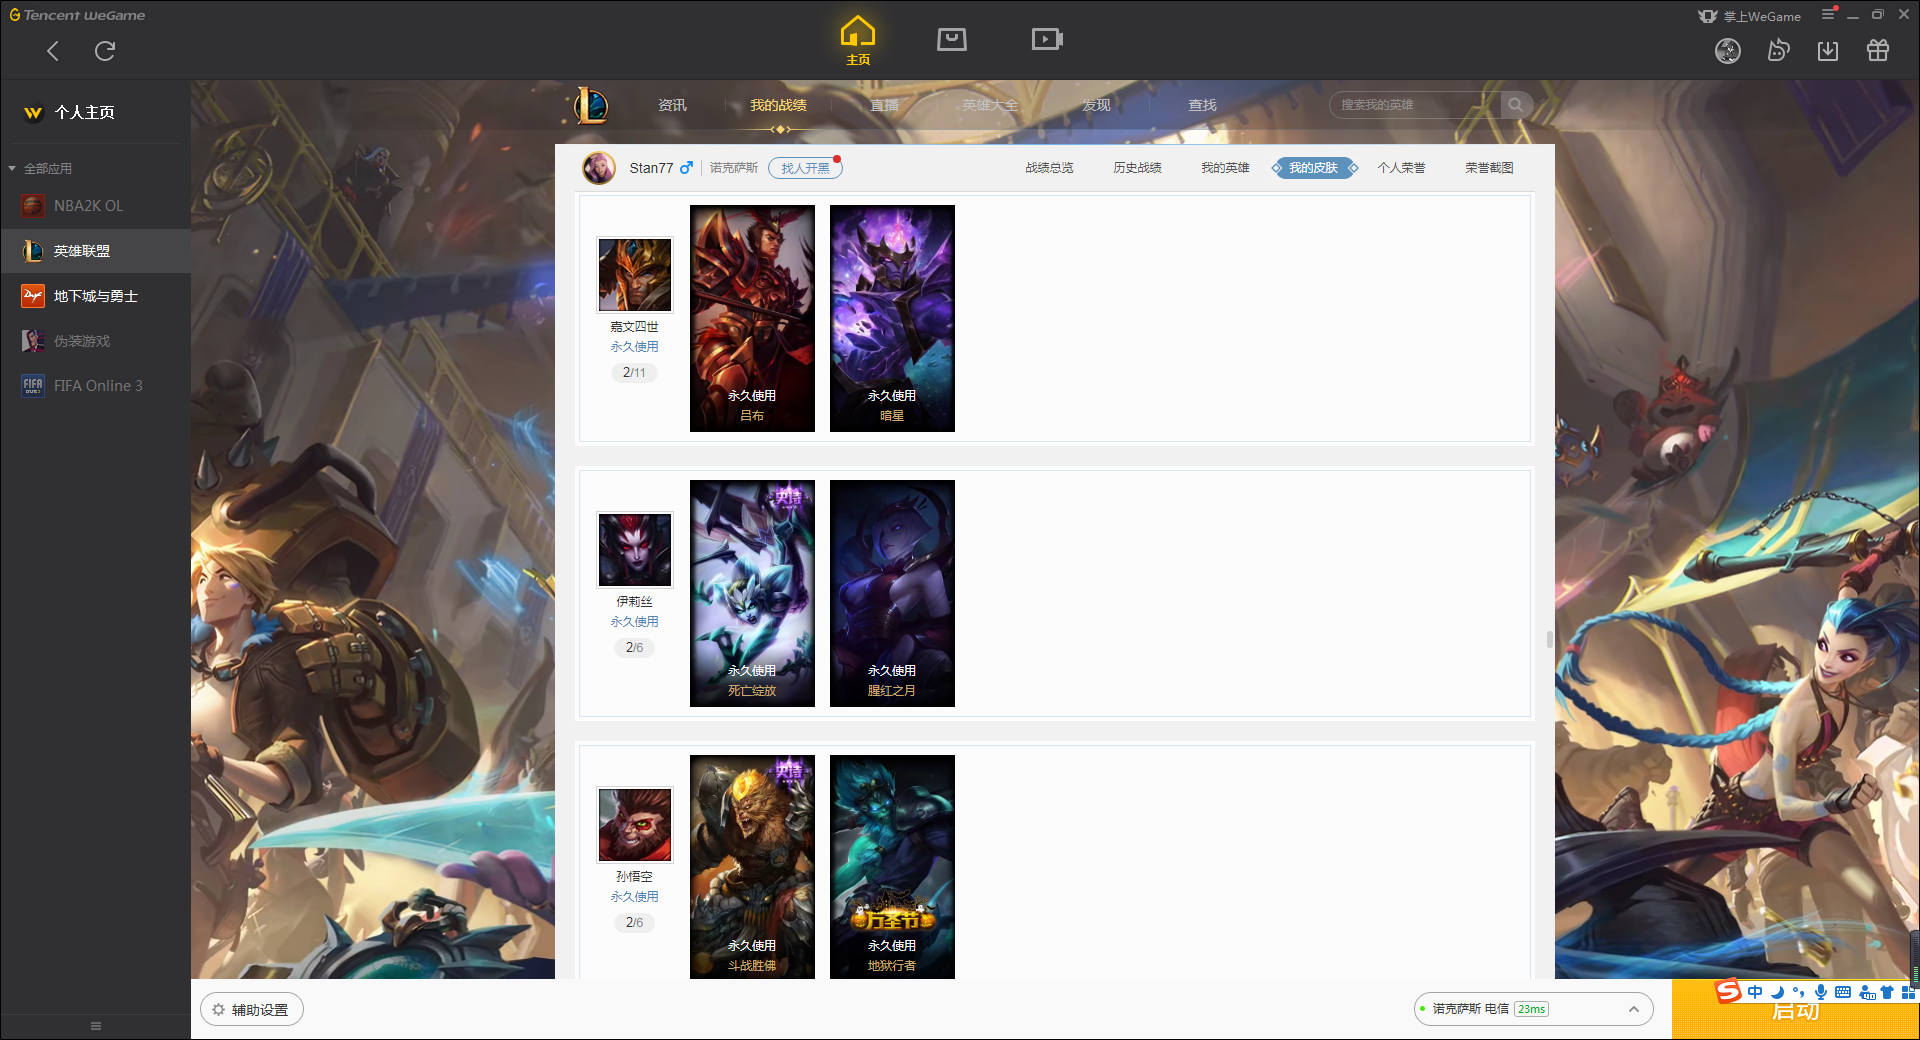
Task: Open the 斗战胜佛 skin card
Action: 752,867
